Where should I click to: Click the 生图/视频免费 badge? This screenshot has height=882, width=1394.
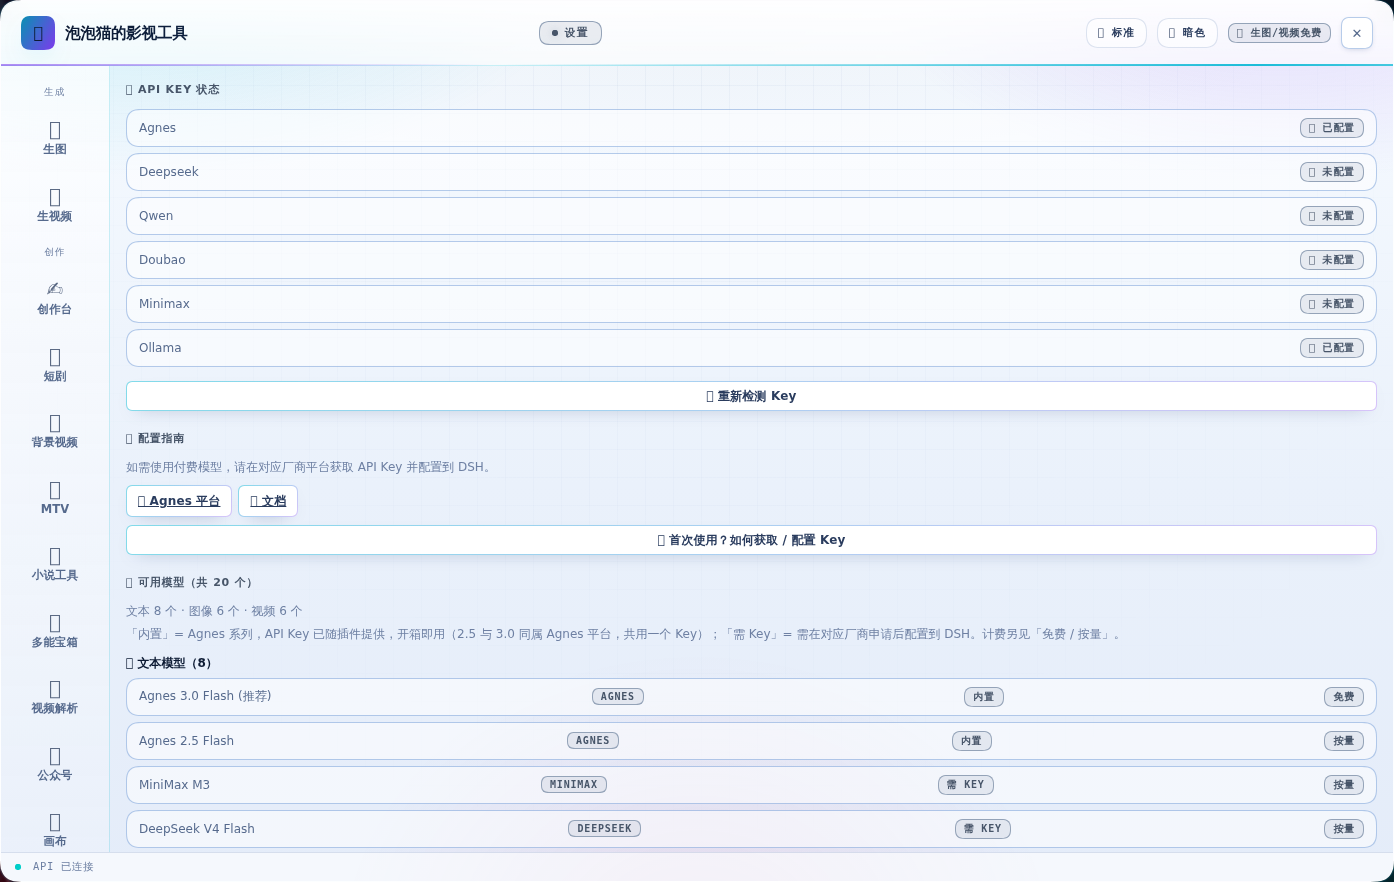tap(1279, 33)
